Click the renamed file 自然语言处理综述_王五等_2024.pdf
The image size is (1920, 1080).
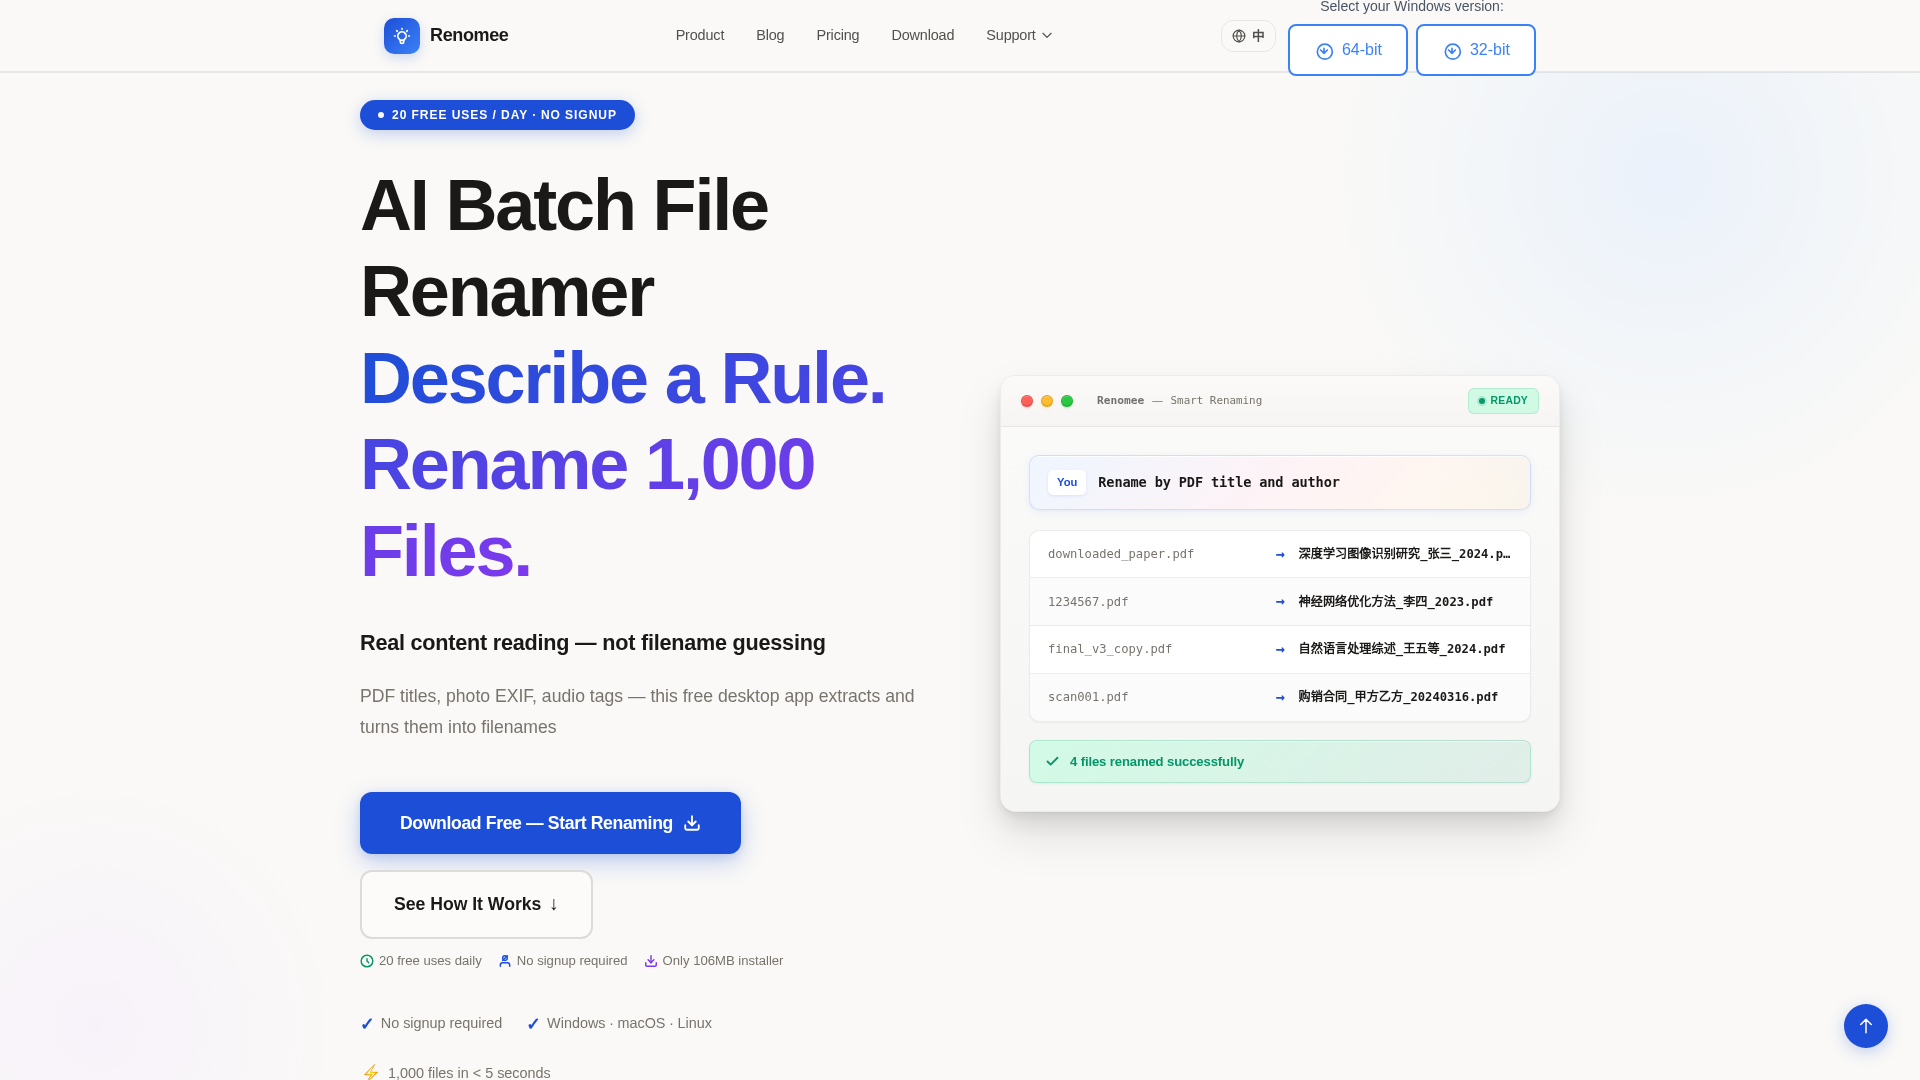(1402, 649)
